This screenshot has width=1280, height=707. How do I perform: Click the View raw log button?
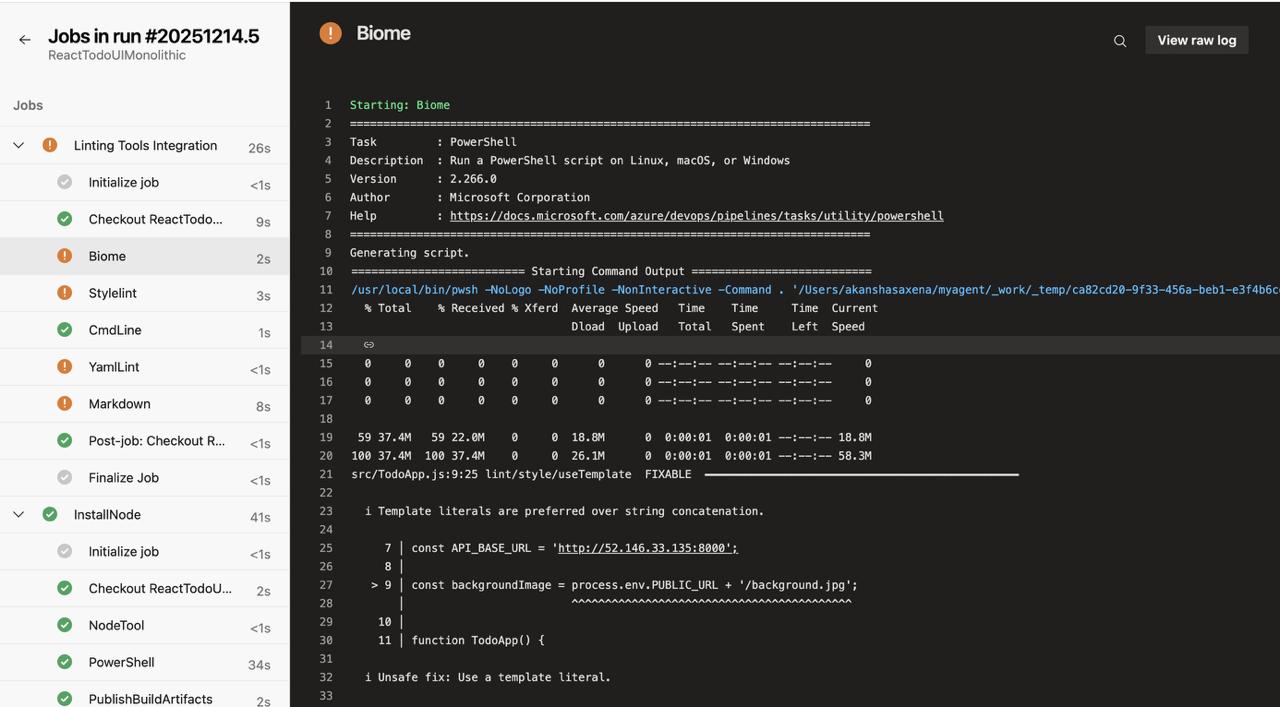coord(1196,40)
